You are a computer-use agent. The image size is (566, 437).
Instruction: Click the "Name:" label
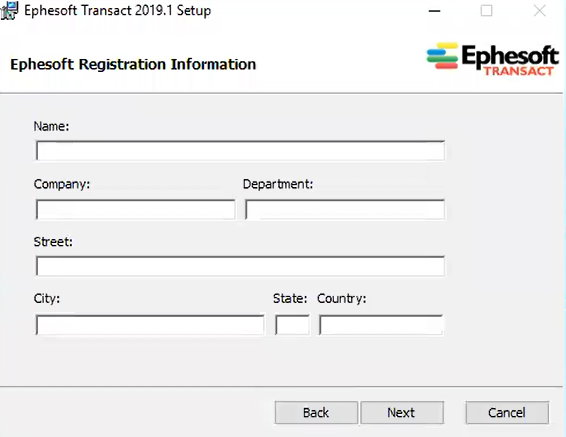[x=51, y=126]
